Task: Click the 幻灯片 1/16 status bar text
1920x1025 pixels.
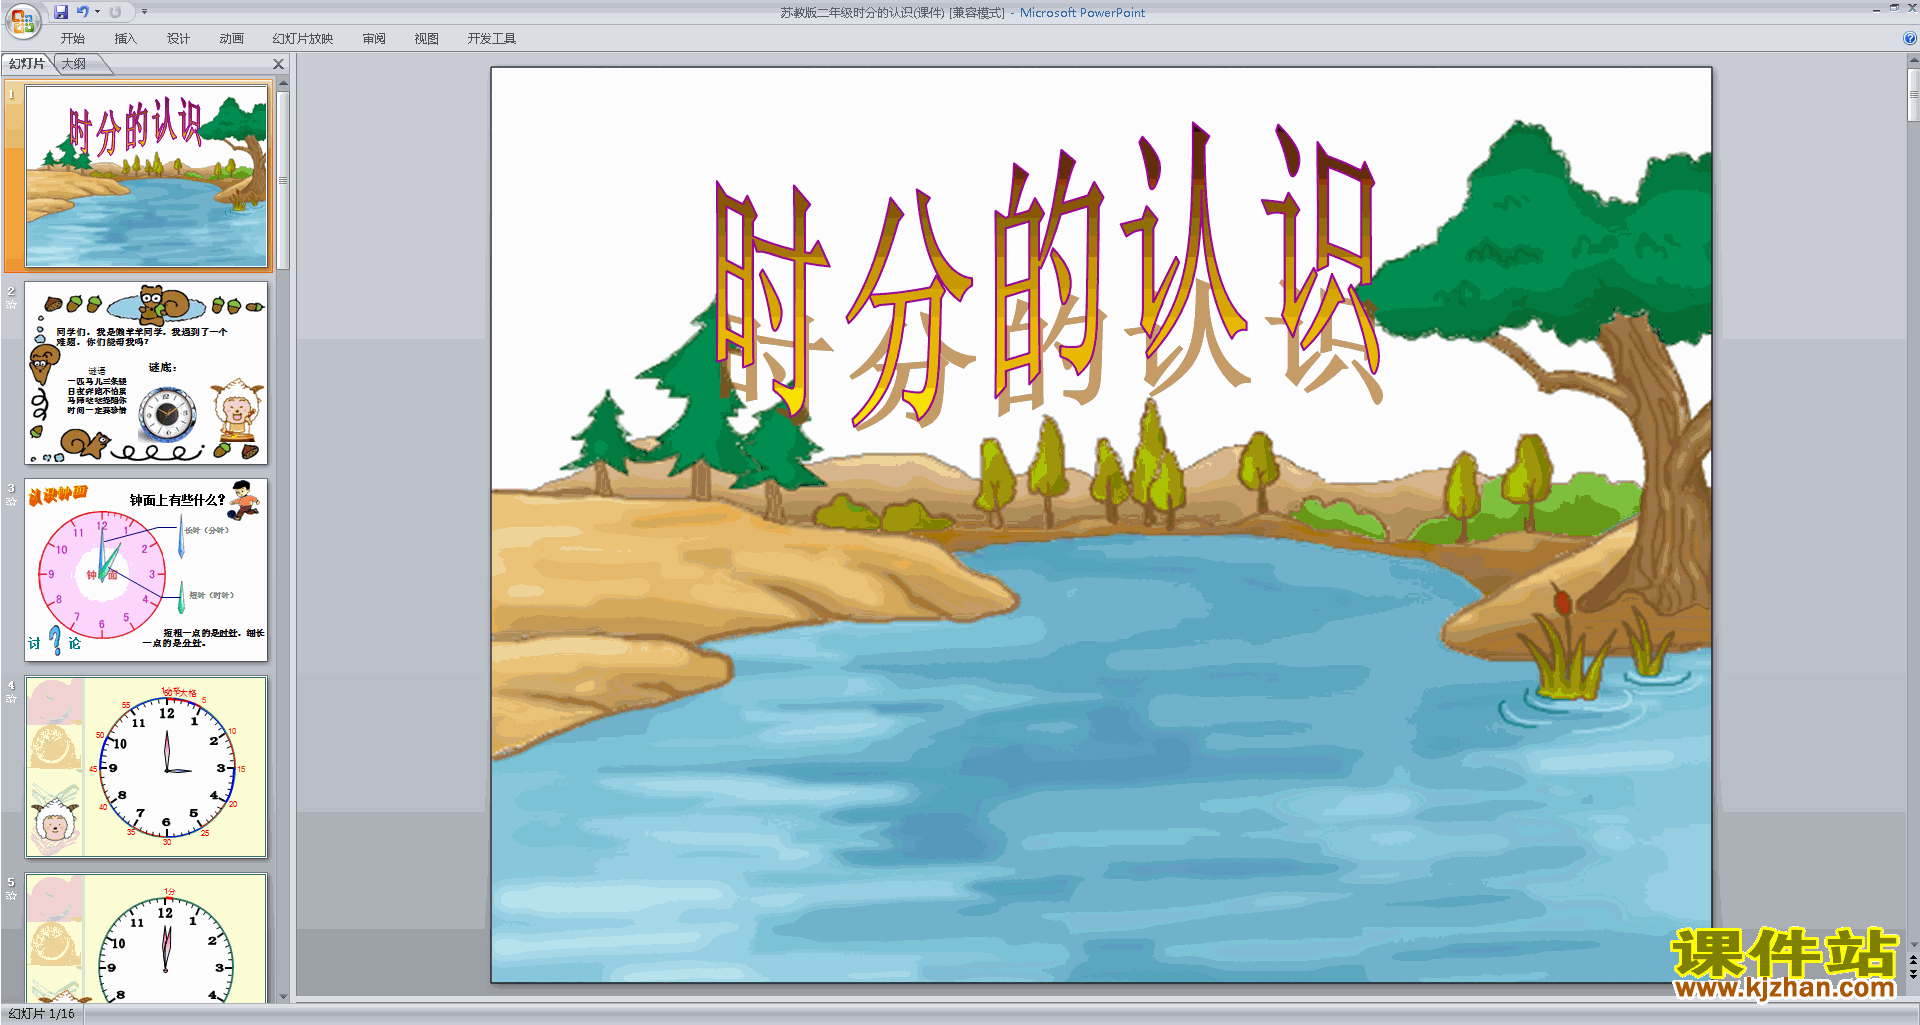Action: [x=42, y=1014]
